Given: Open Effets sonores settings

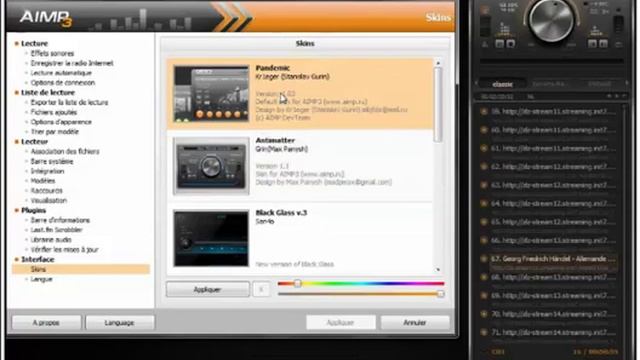Looking at the screenshot, I should 52,53.
